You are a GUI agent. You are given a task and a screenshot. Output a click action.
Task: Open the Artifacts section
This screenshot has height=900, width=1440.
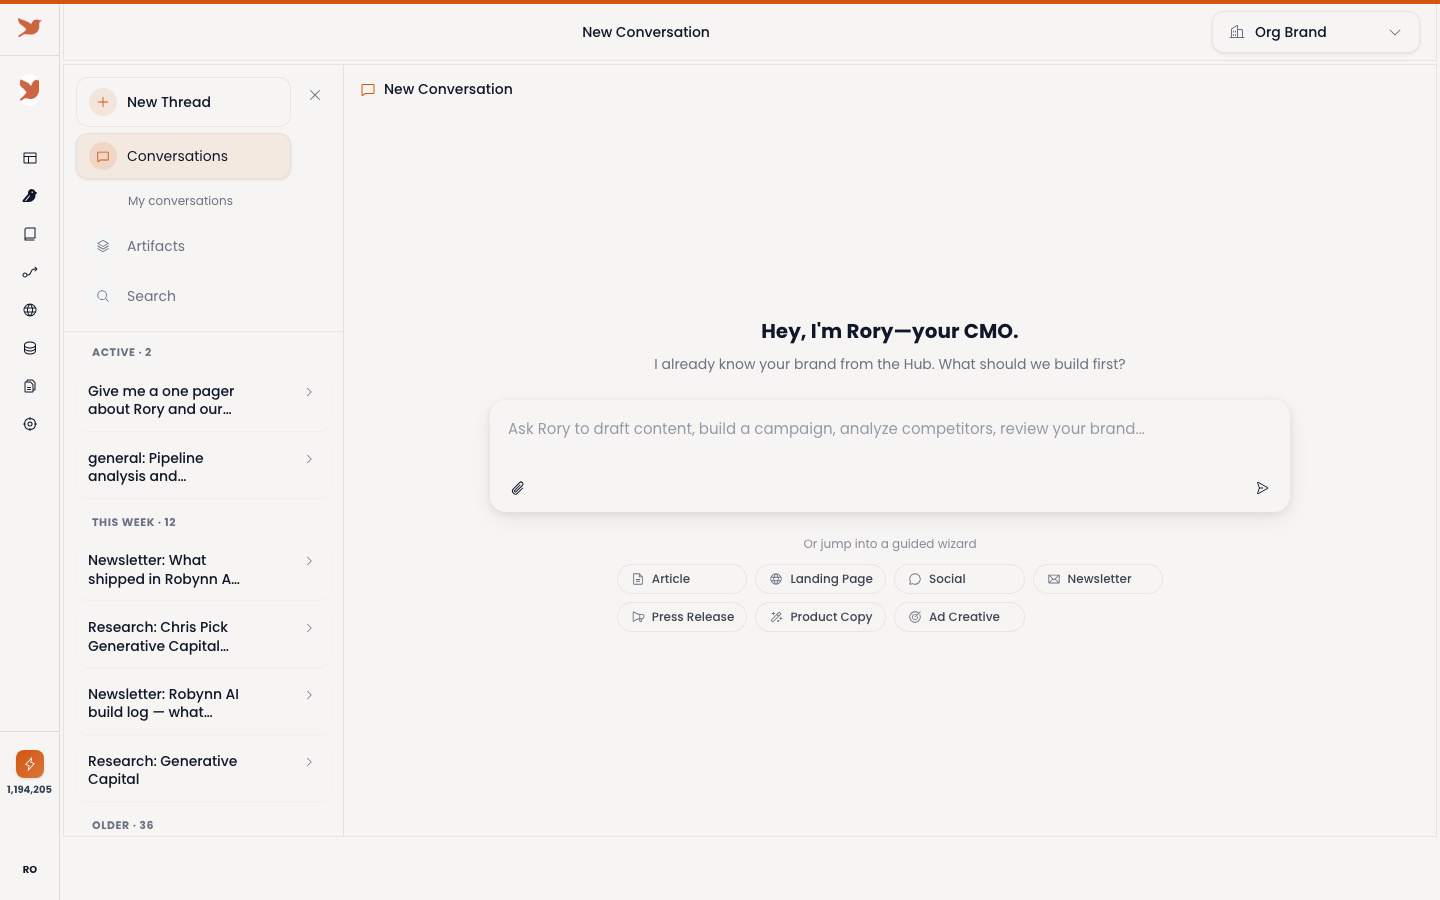point(156,246)
